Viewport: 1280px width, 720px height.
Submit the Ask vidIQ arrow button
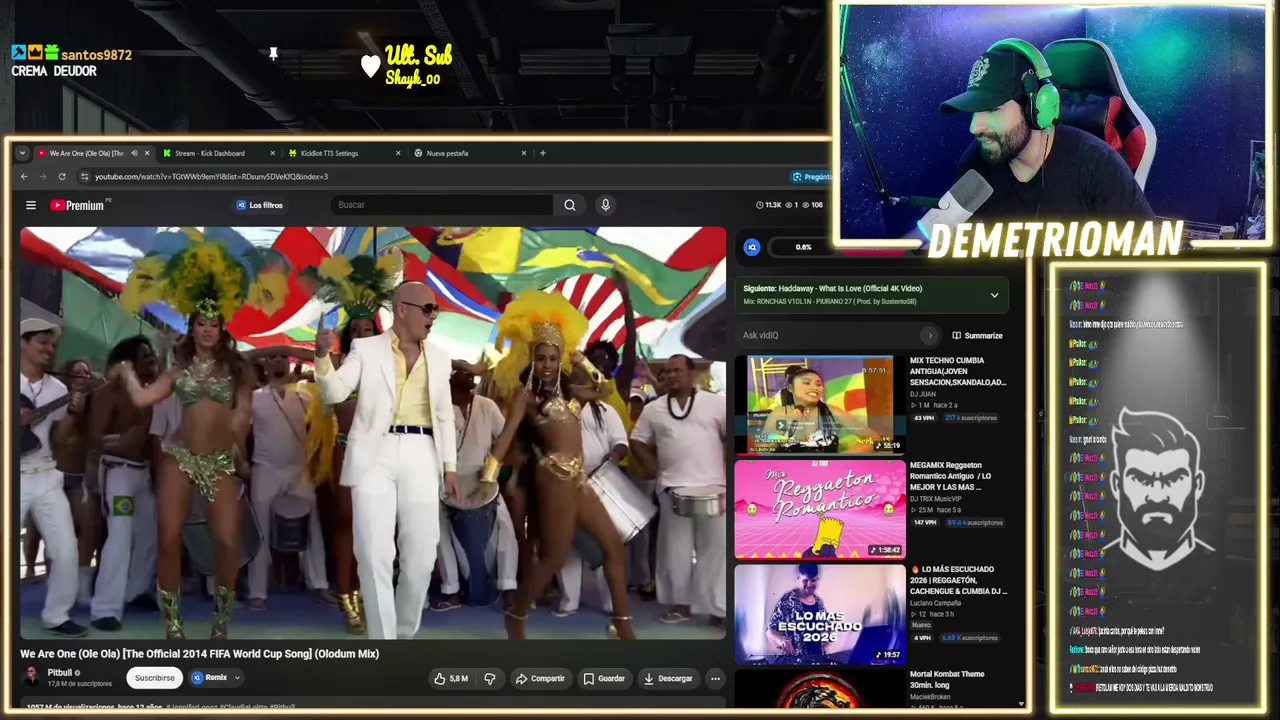929,336
